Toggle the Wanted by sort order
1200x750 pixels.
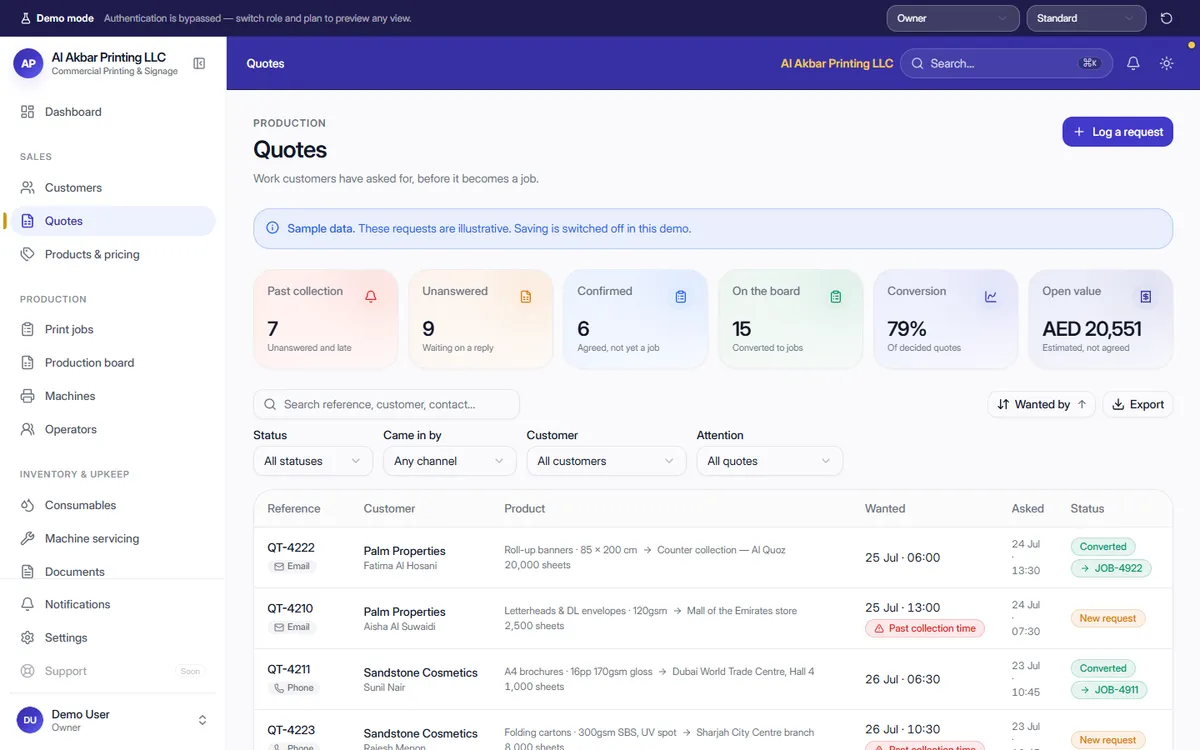tap(1042, 405)
